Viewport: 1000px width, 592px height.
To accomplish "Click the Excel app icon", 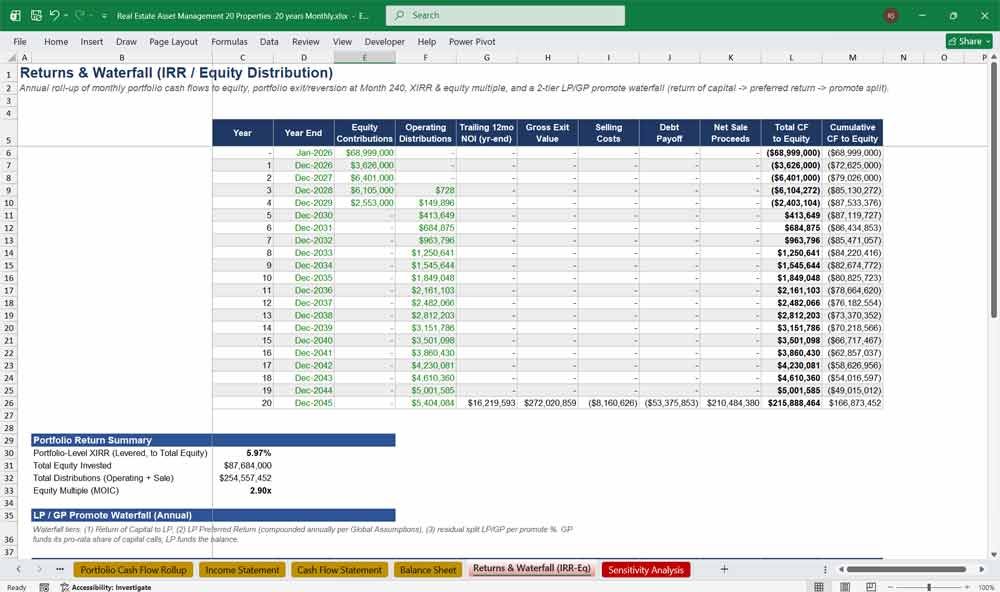I will [x=15, y=15].
